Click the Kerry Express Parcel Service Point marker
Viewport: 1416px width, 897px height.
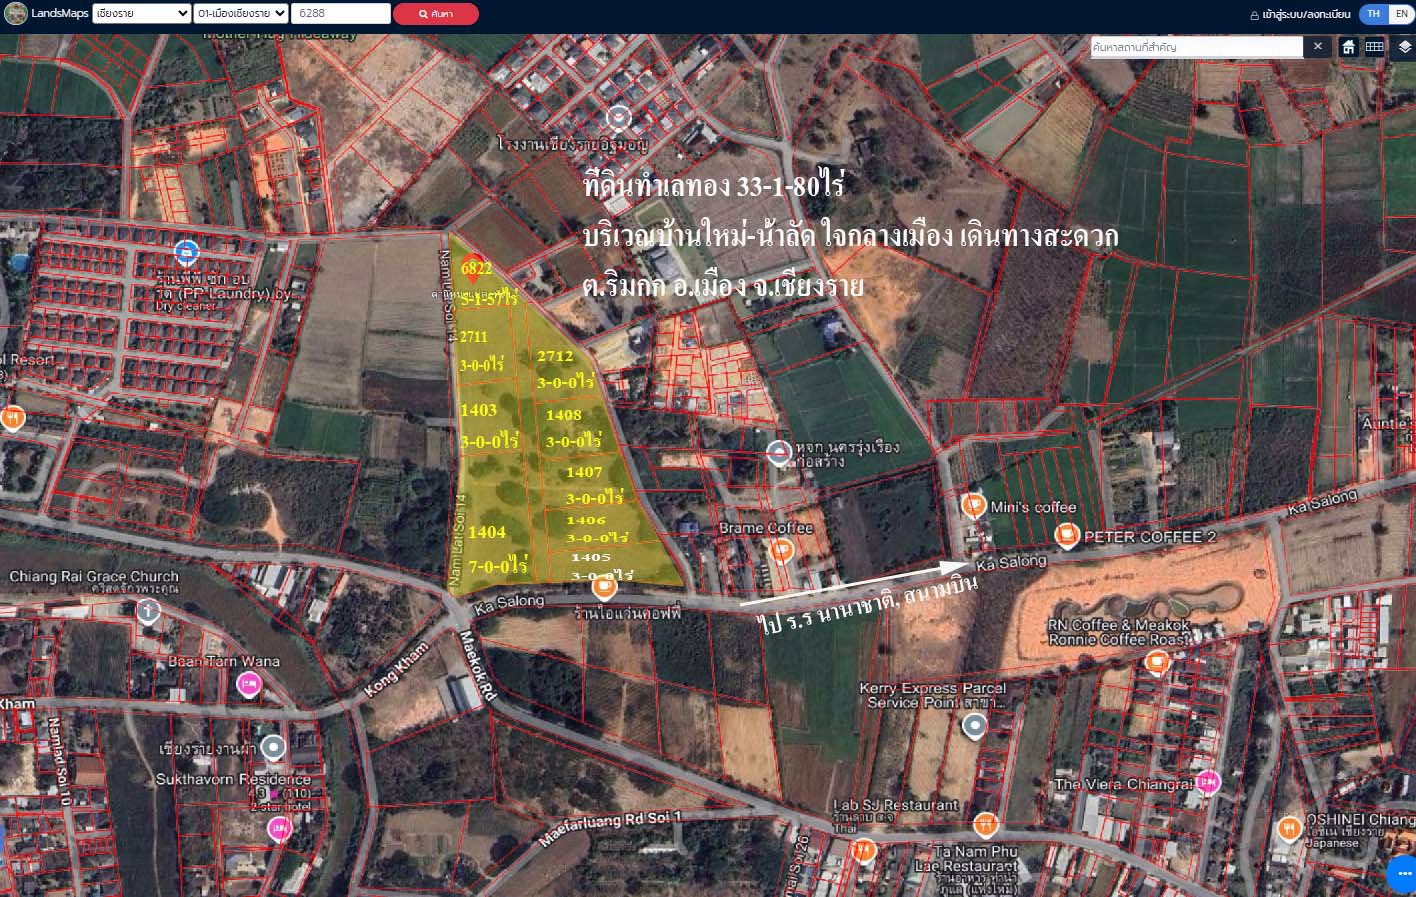tap(974, 727)
